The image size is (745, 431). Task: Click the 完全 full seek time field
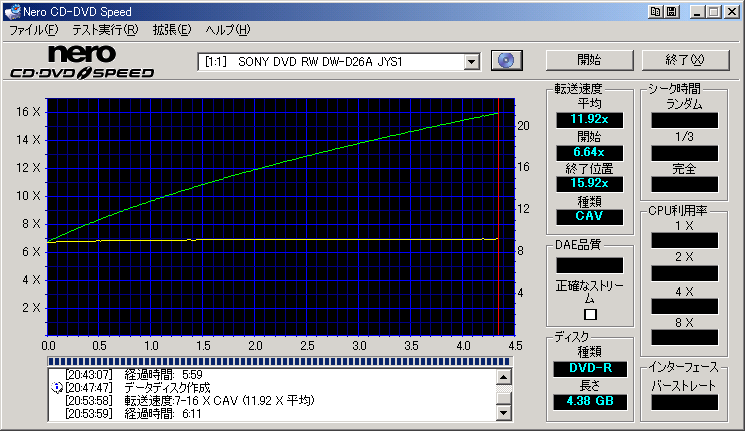tap(684, 184)
